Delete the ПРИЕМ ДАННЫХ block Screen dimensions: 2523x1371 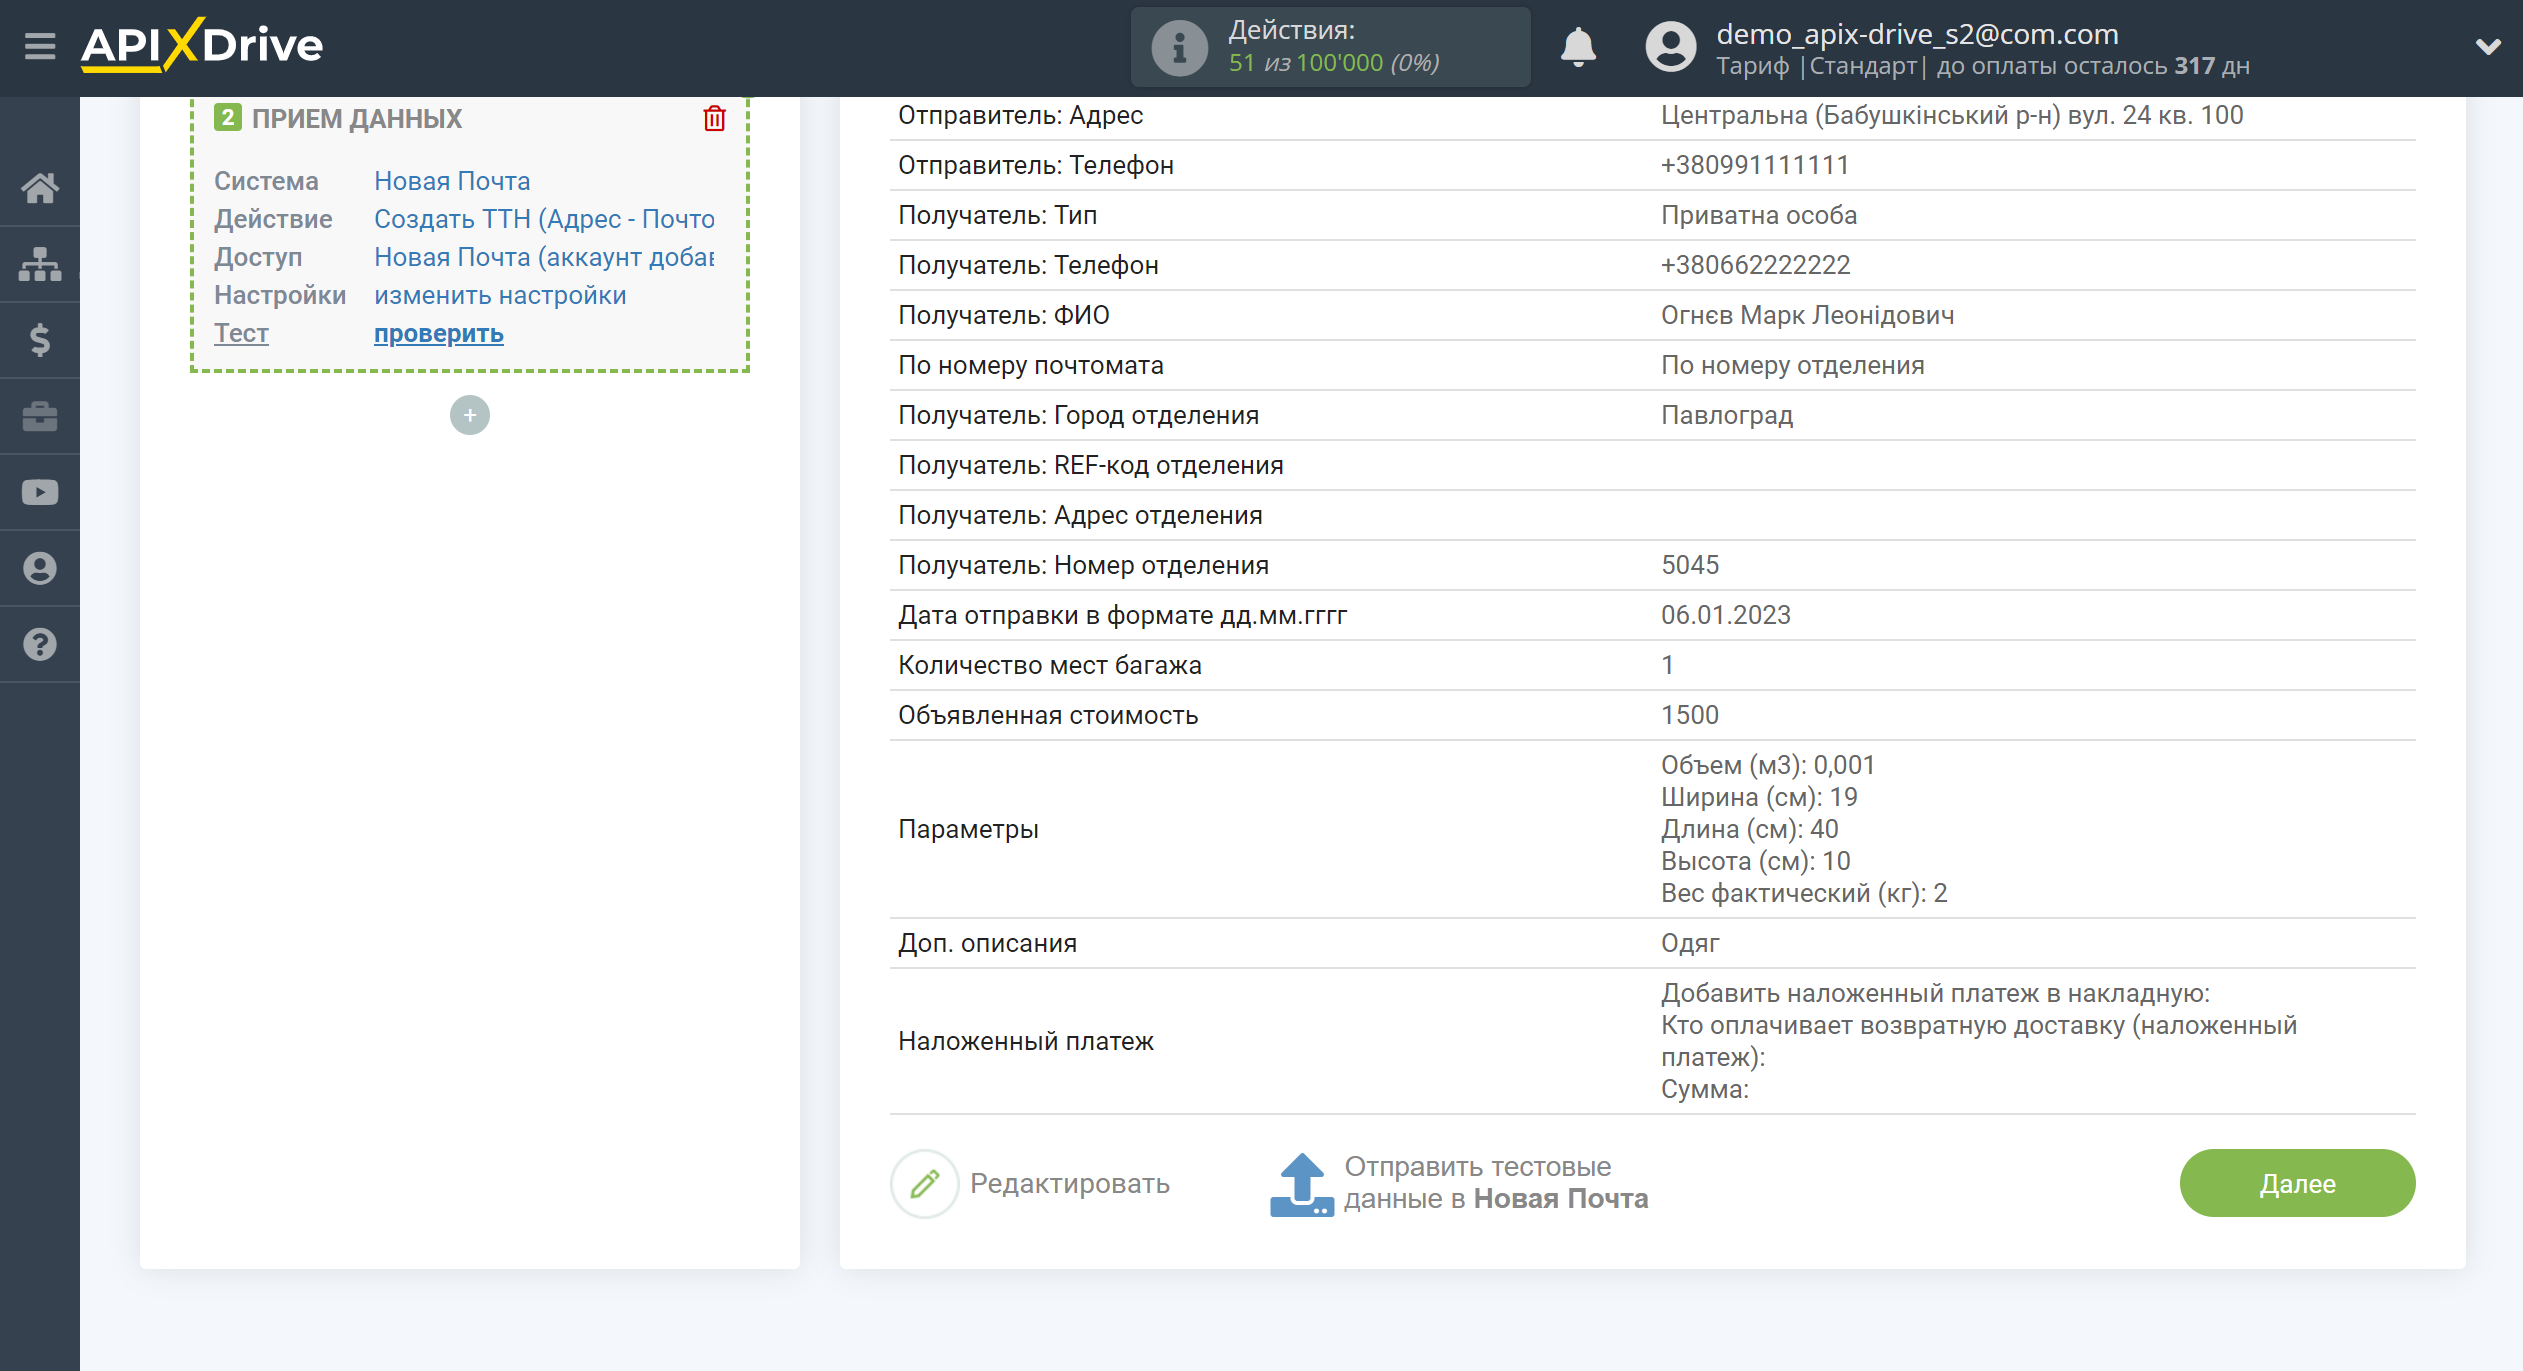coord(714,118)
